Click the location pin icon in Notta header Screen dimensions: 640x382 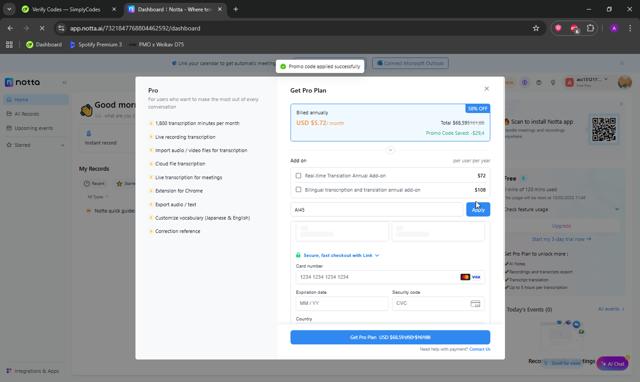[x=553, y=83]
